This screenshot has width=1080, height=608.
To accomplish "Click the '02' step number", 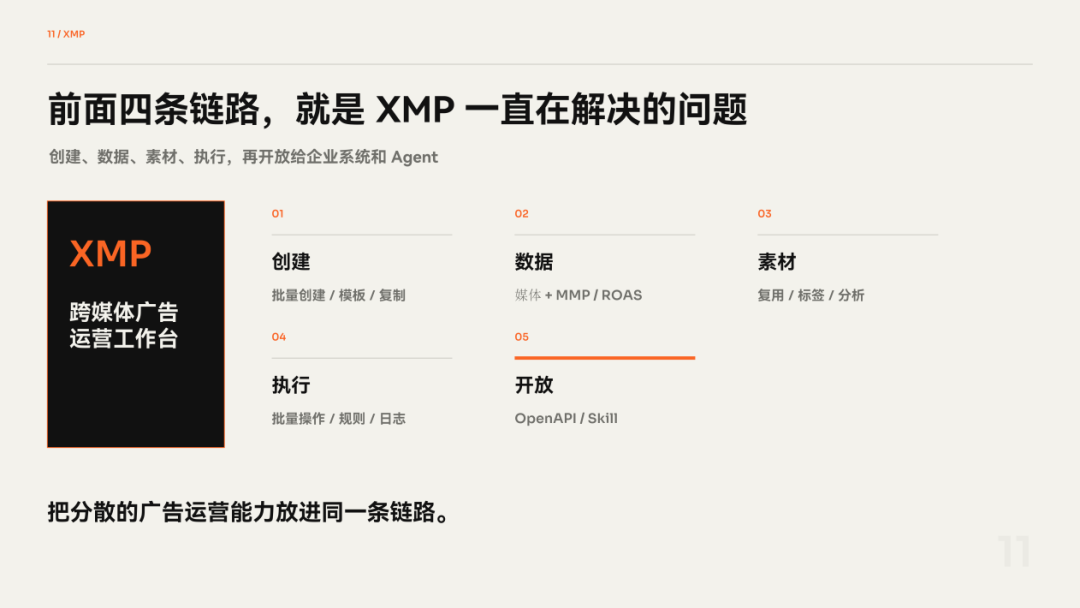I will [521, 213].
